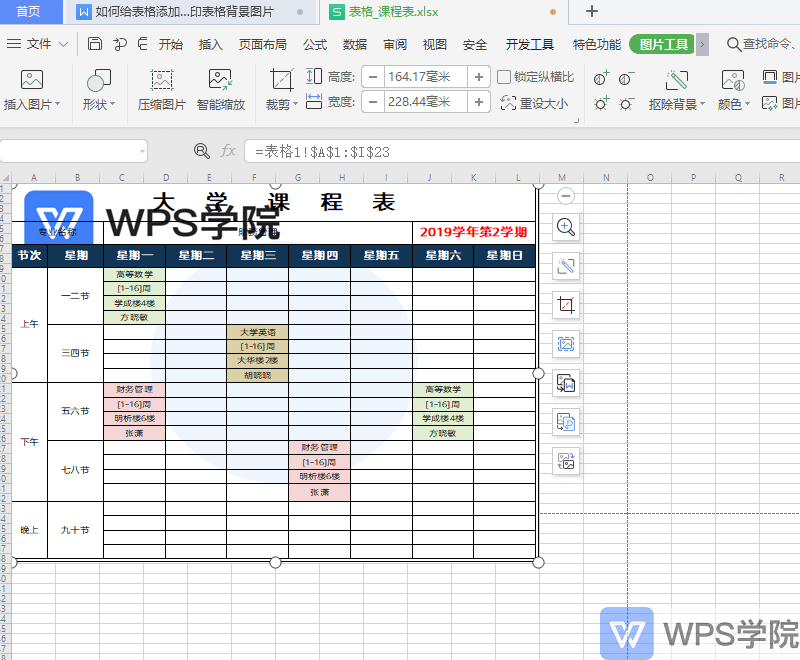
Task: Click column N header
Action: pyautogui.click(x=606, y=177)
